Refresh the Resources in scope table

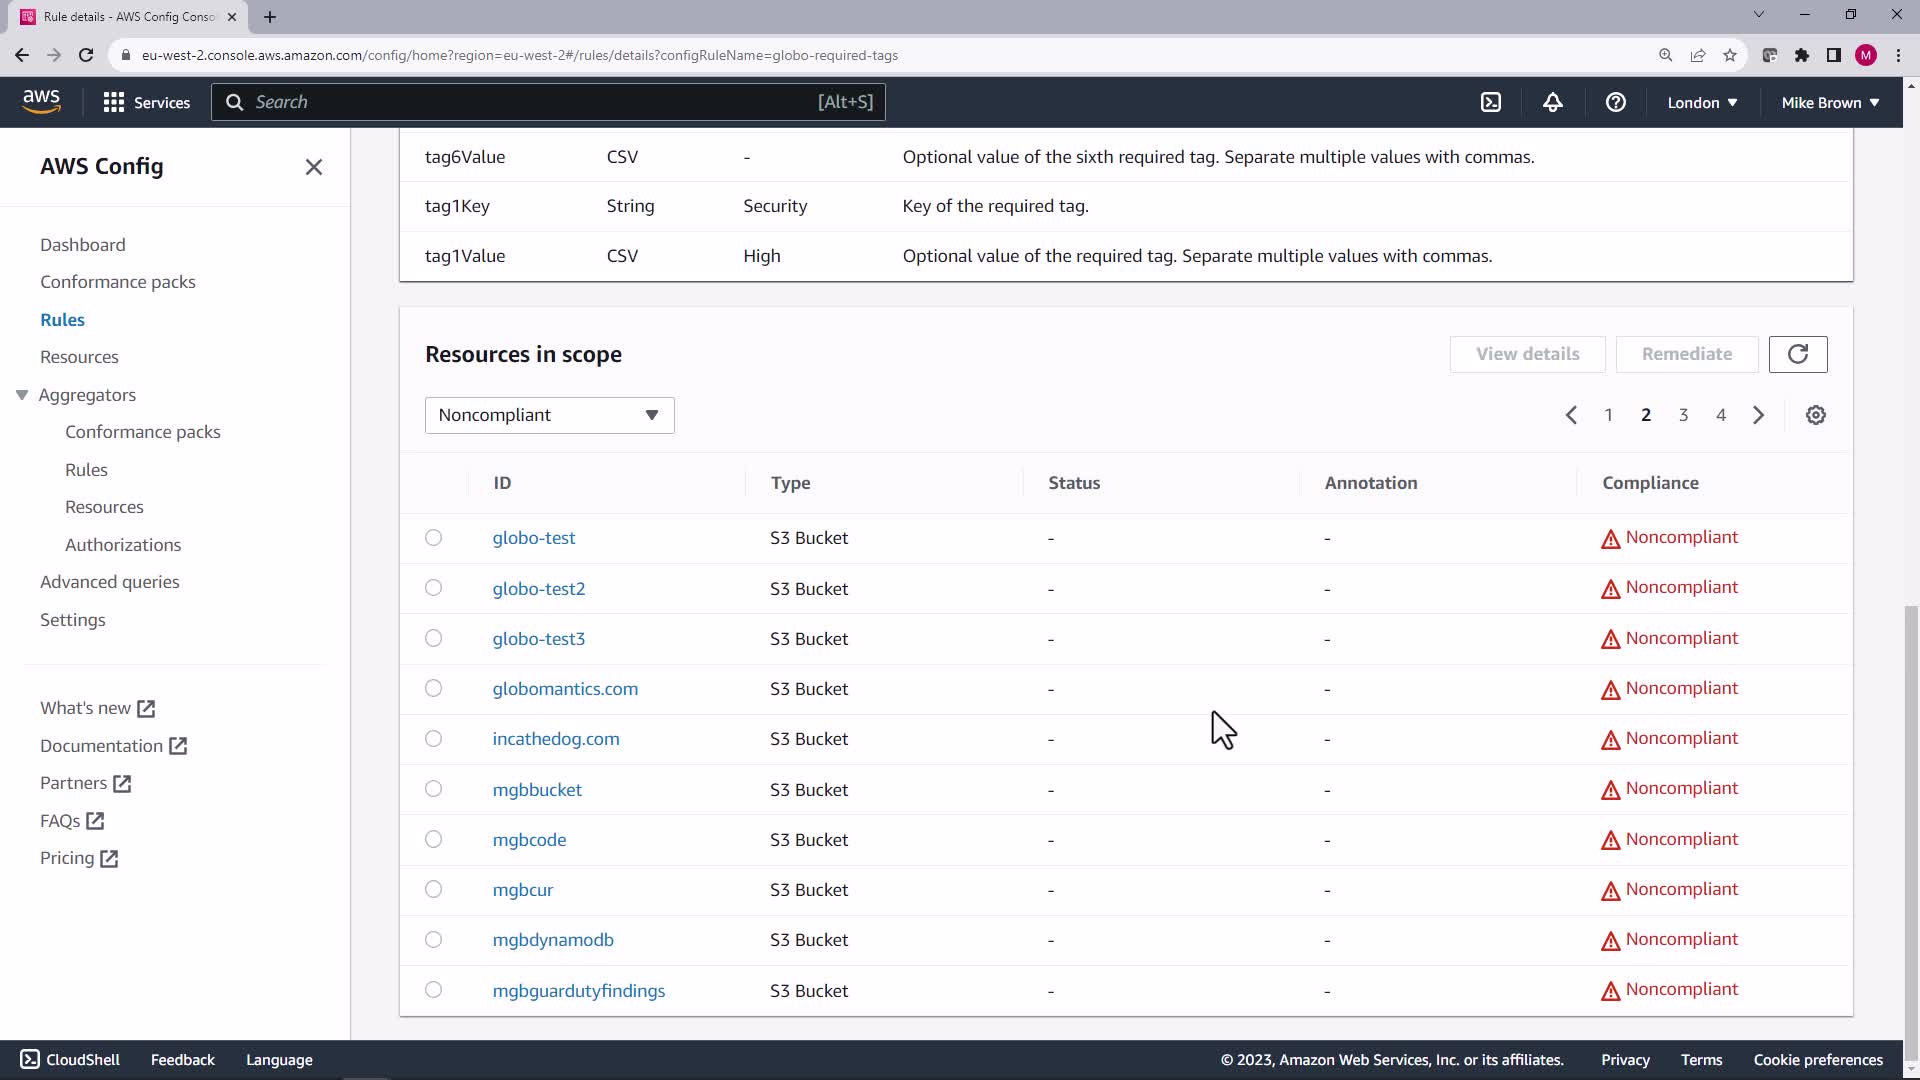click(x=1797, y=354)
